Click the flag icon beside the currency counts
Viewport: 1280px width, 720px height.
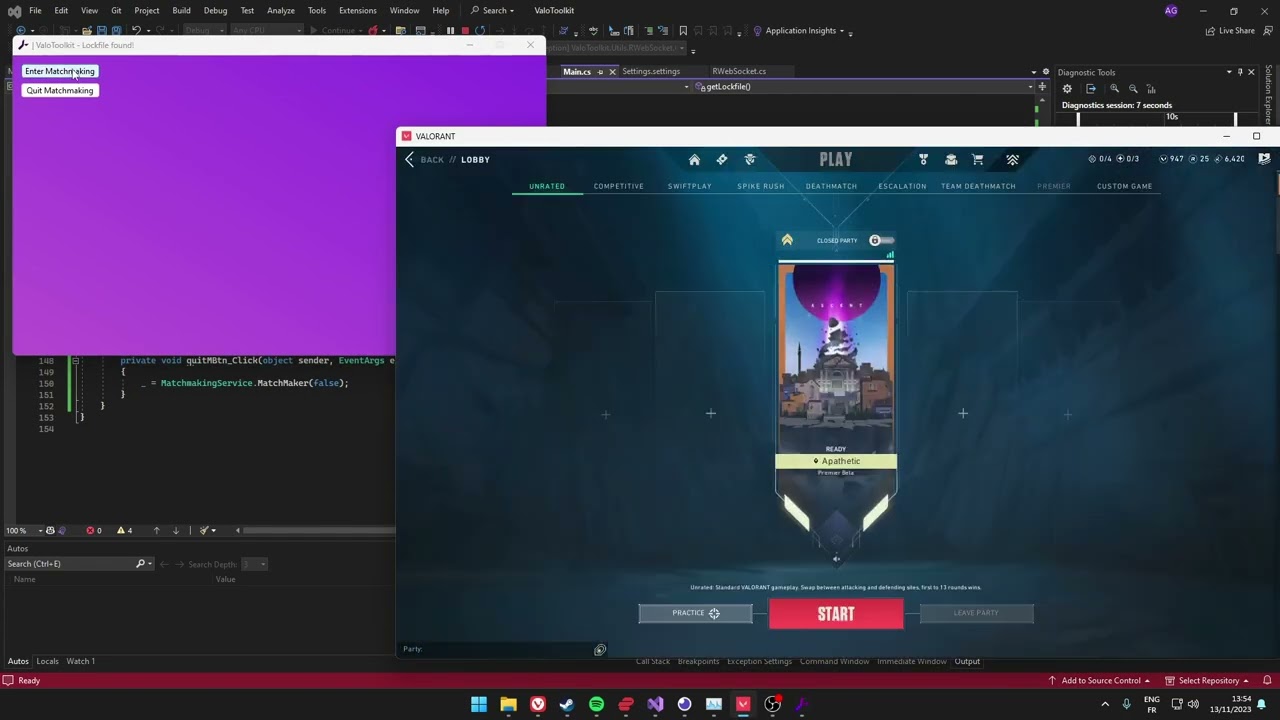(x=1264, y=159)
